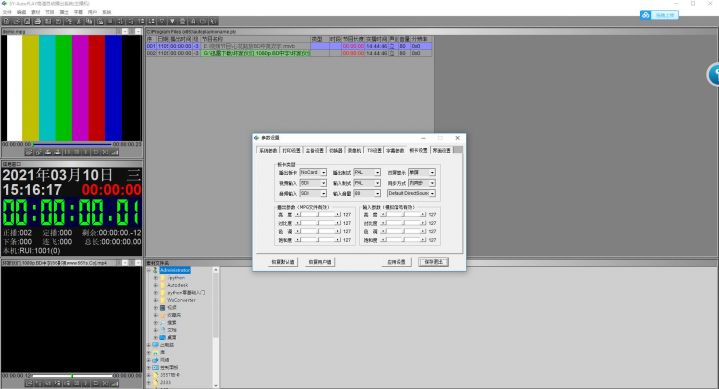Click the 恢复默认值 button

[283, 262]
